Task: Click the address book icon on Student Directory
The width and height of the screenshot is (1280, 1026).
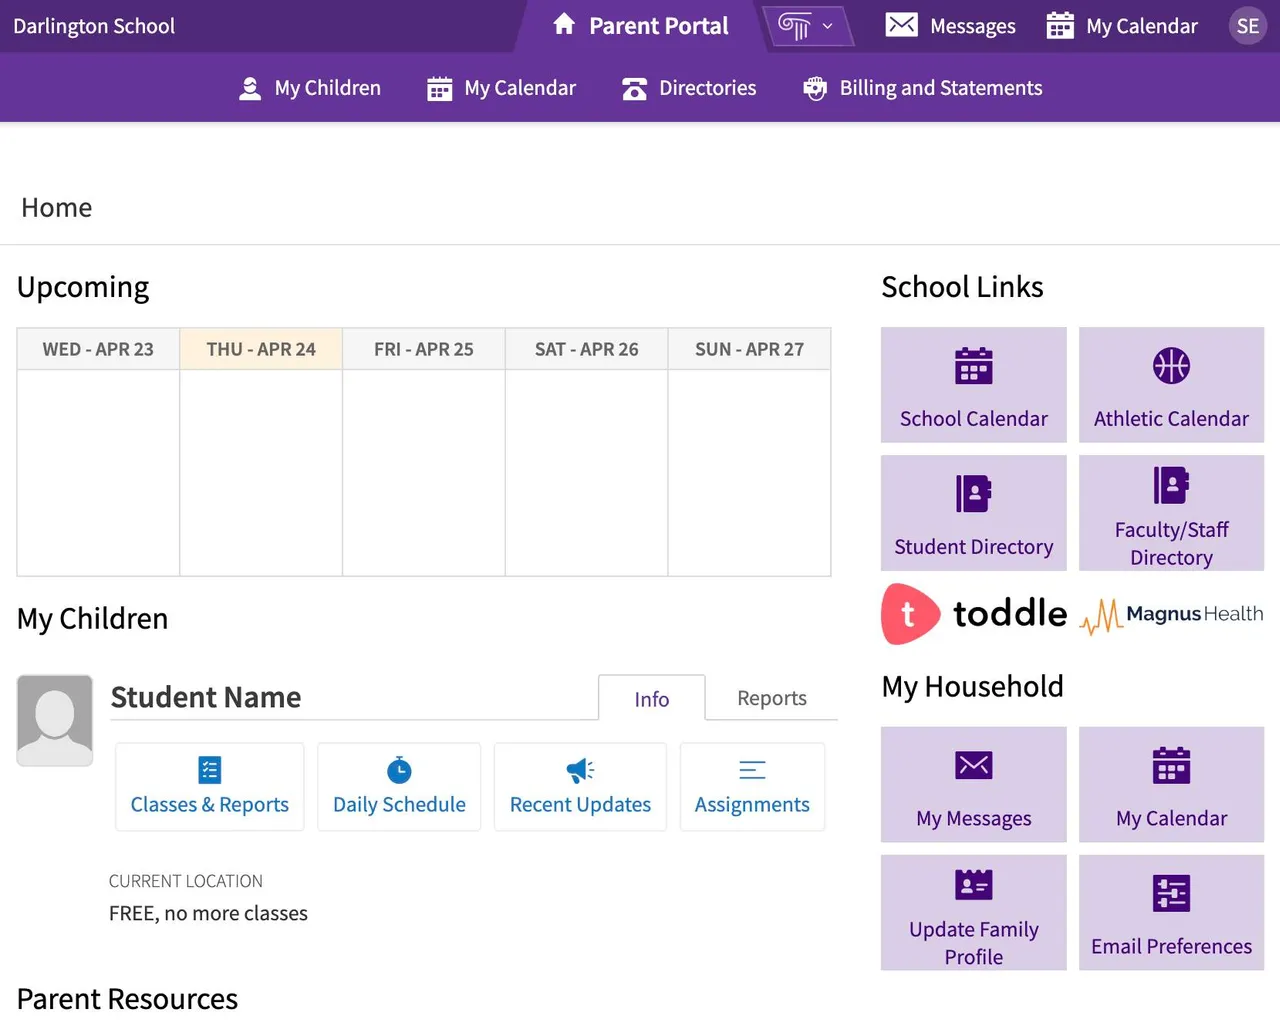Action: tap(974, 494)
